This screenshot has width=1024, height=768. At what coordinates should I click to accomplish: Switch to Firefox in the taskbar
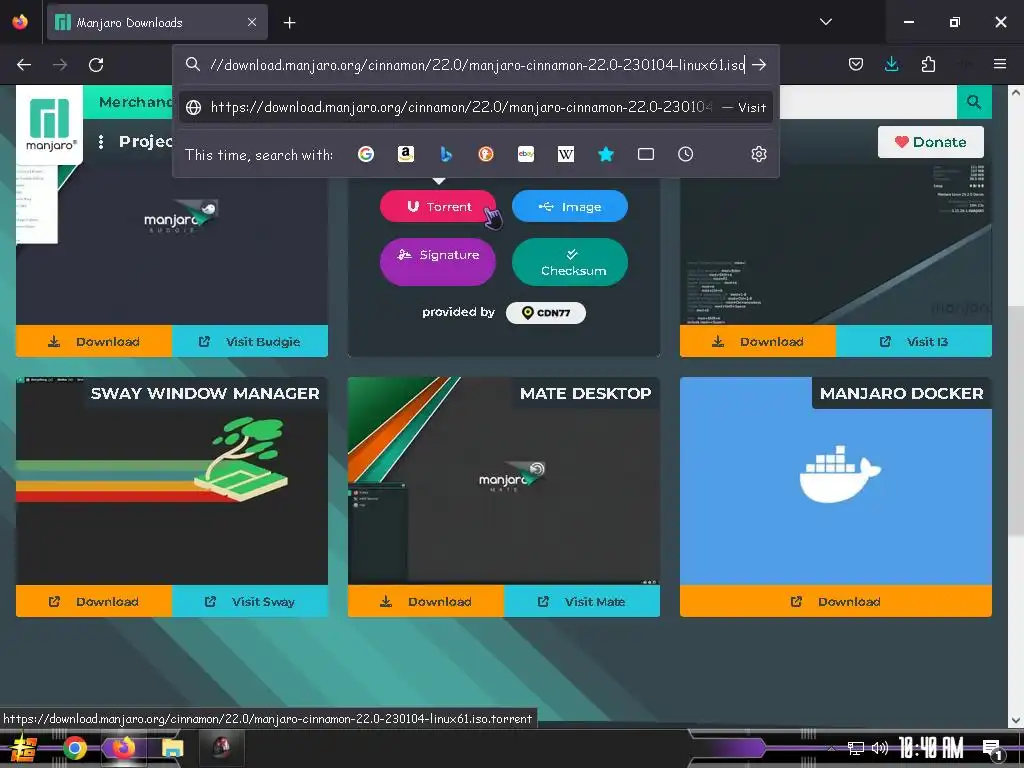coord(123,747)
